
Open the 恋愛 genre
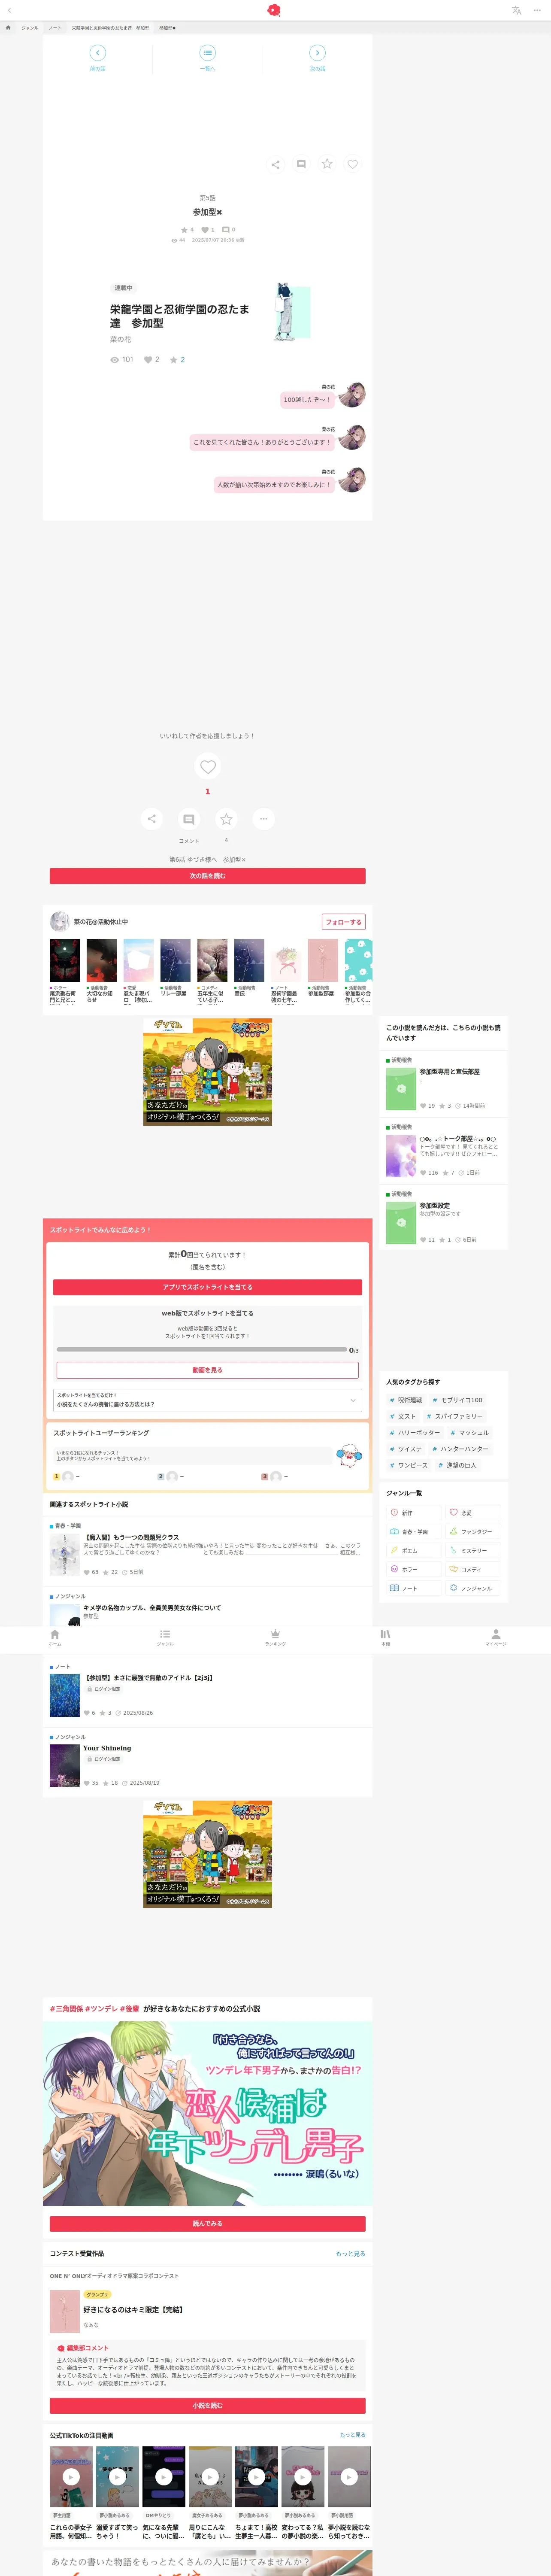coord(473,1513)
